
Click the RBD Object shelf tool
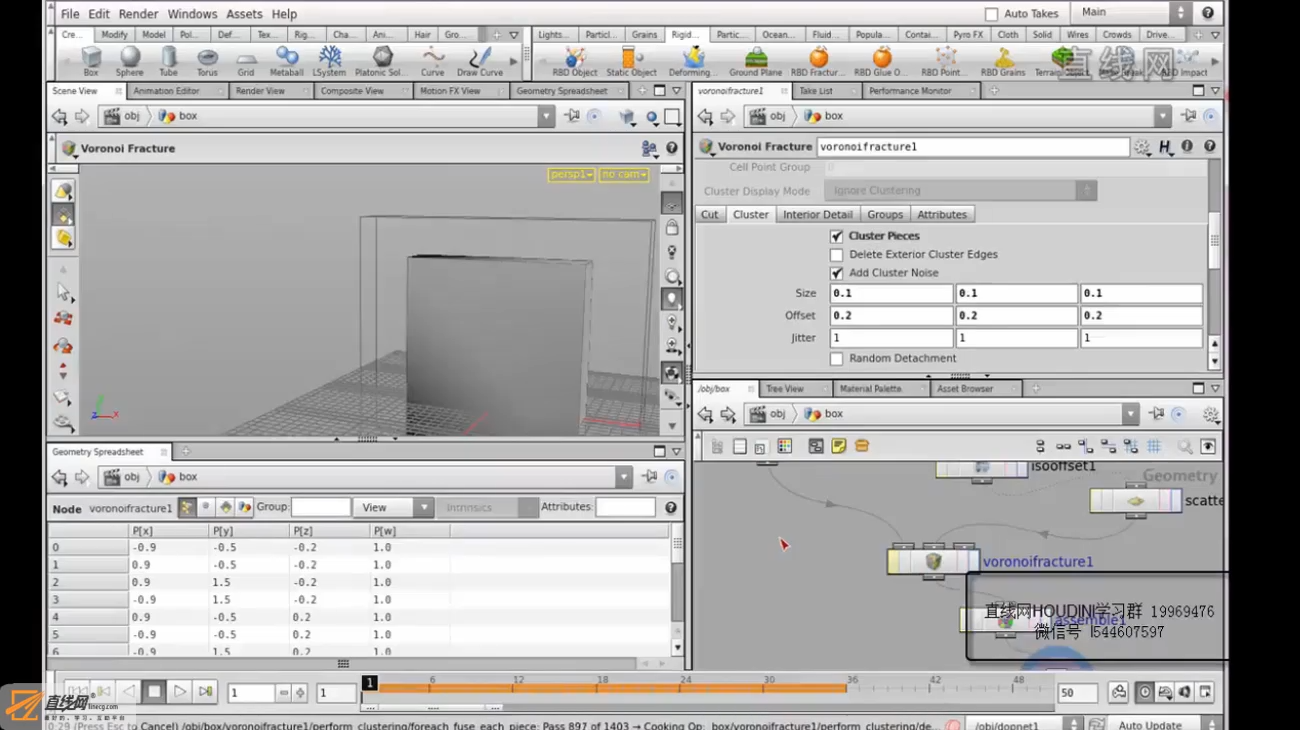pos(575,60)
